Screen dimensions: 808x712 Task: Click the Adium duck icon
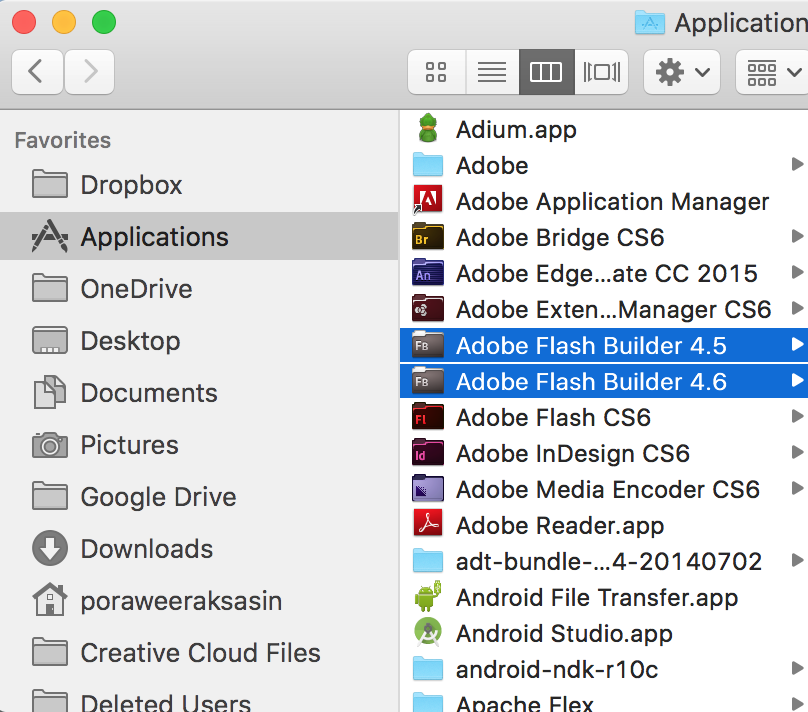point(428,128)
